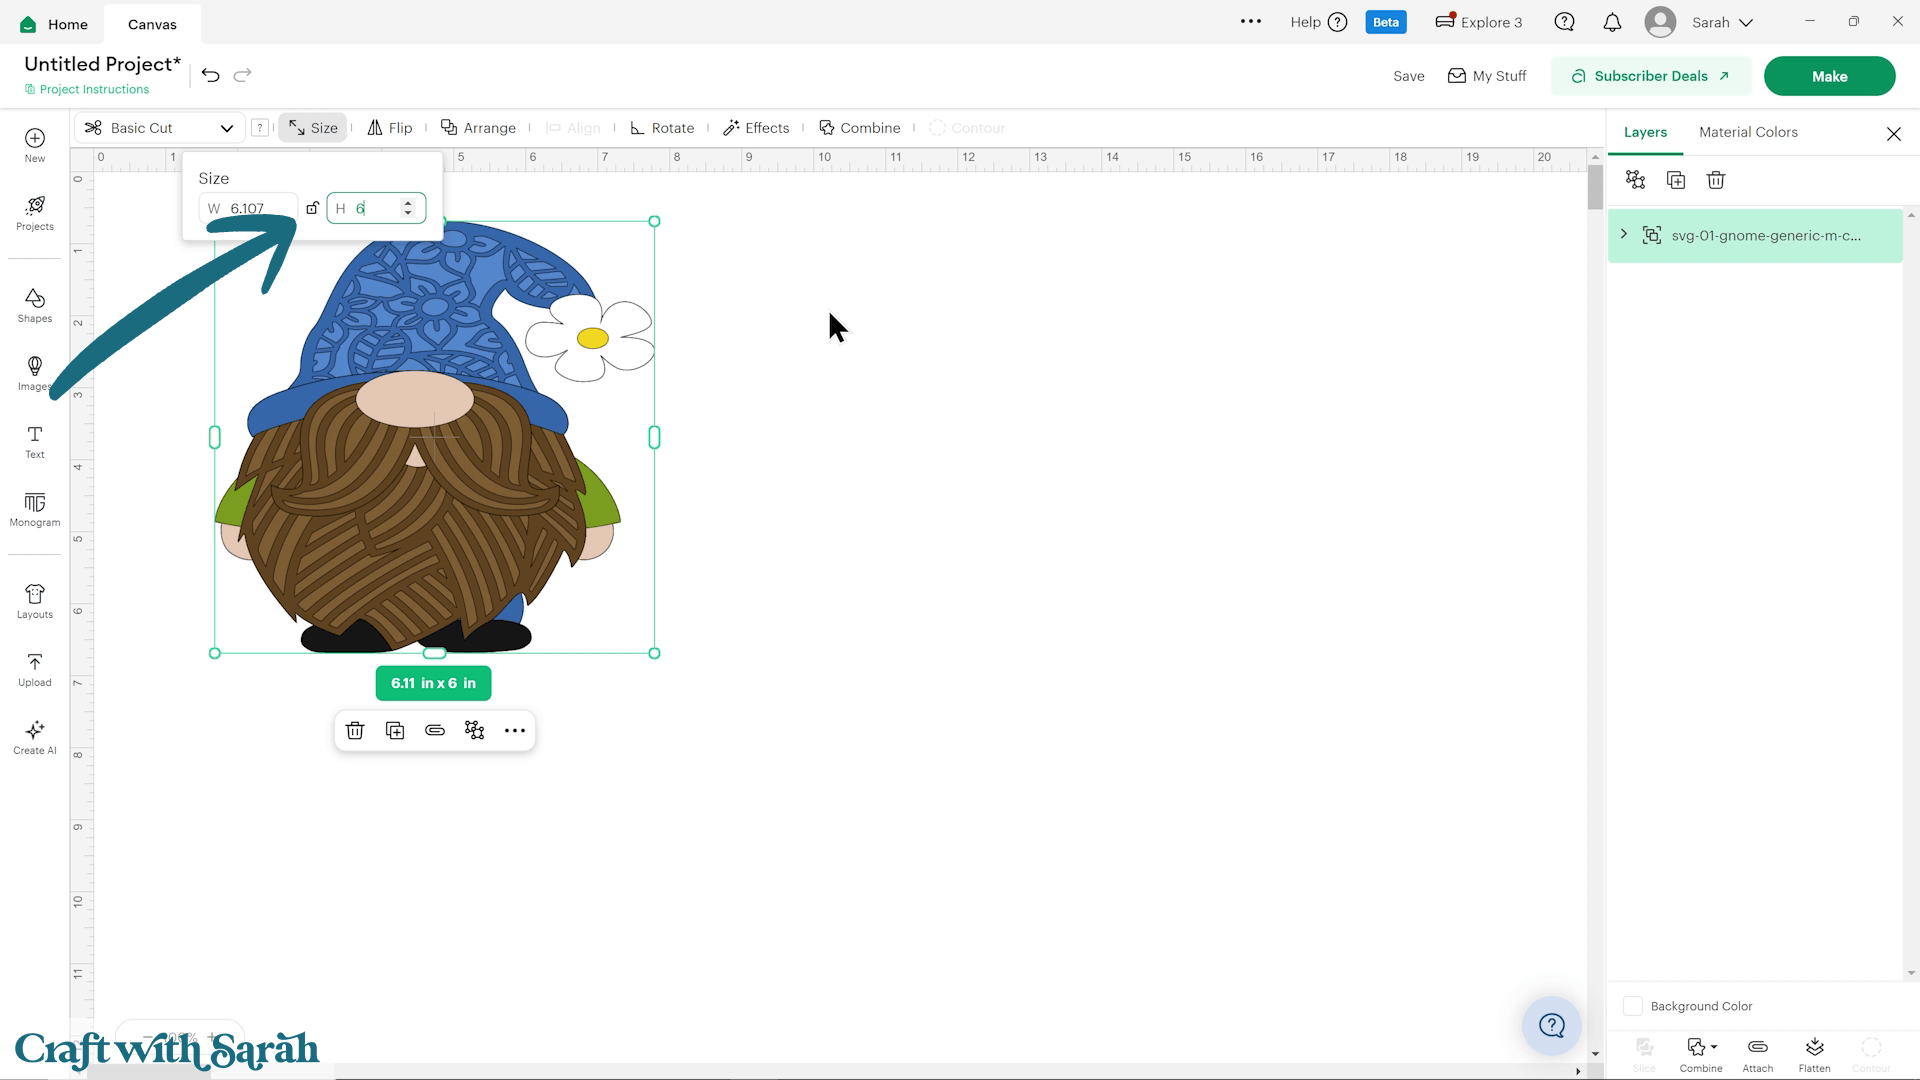Open the New project tool

coord(35,145)
